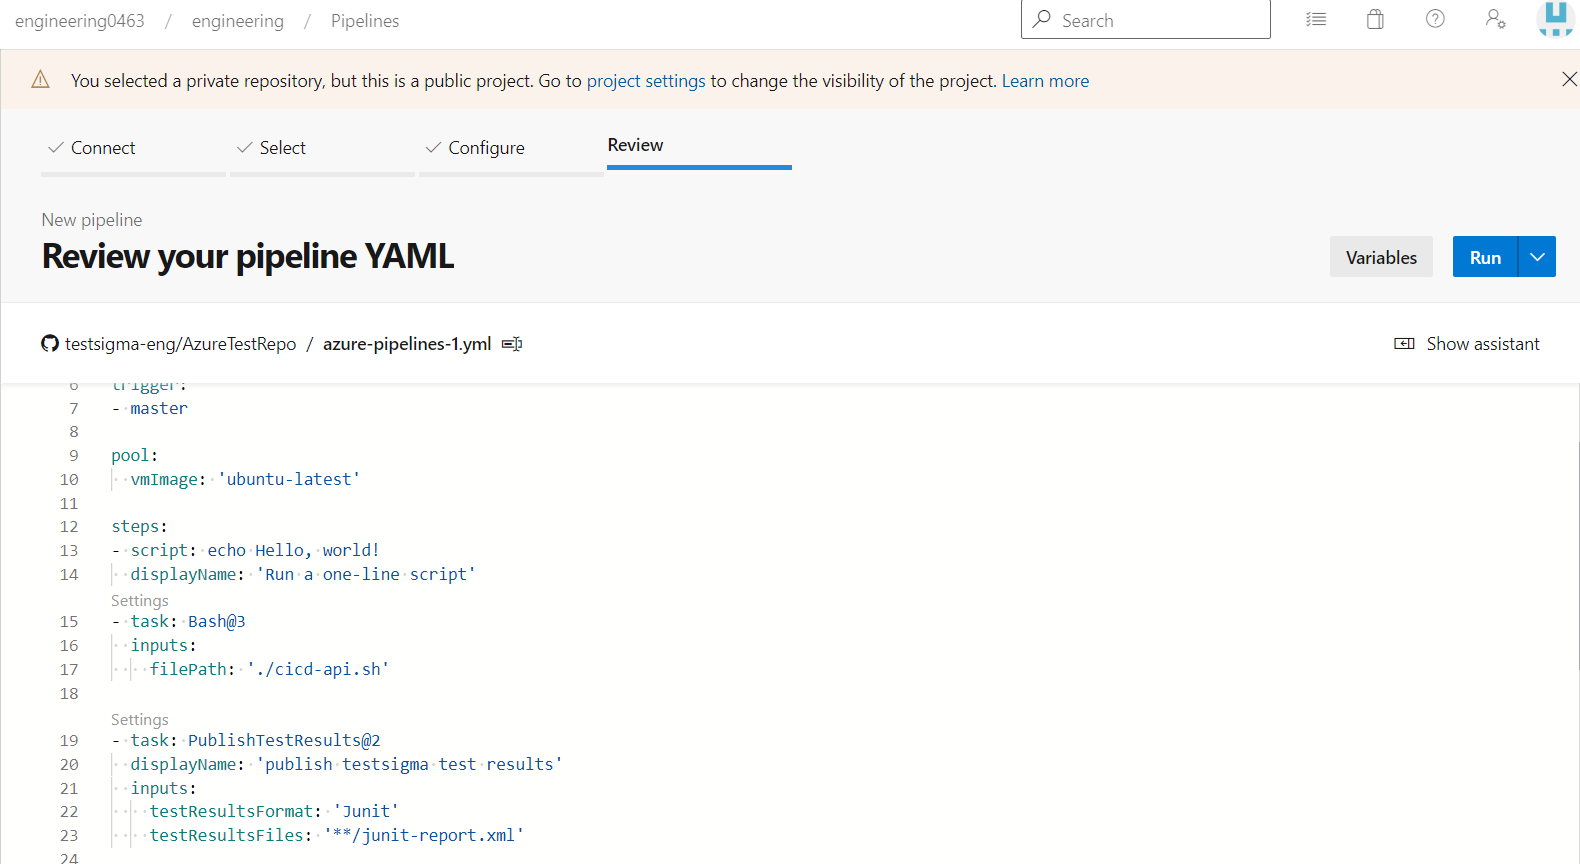Click the script: echo Hello, world! line
Viewport: 1580px width, 864px height.
246,550
